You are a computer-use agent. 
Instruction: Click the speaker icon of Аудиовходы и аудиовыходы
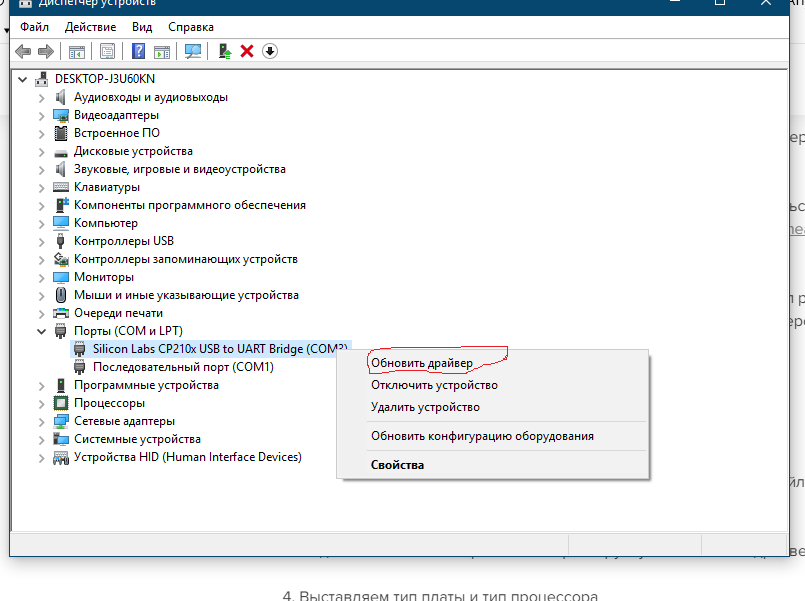[x=61, y=97]
